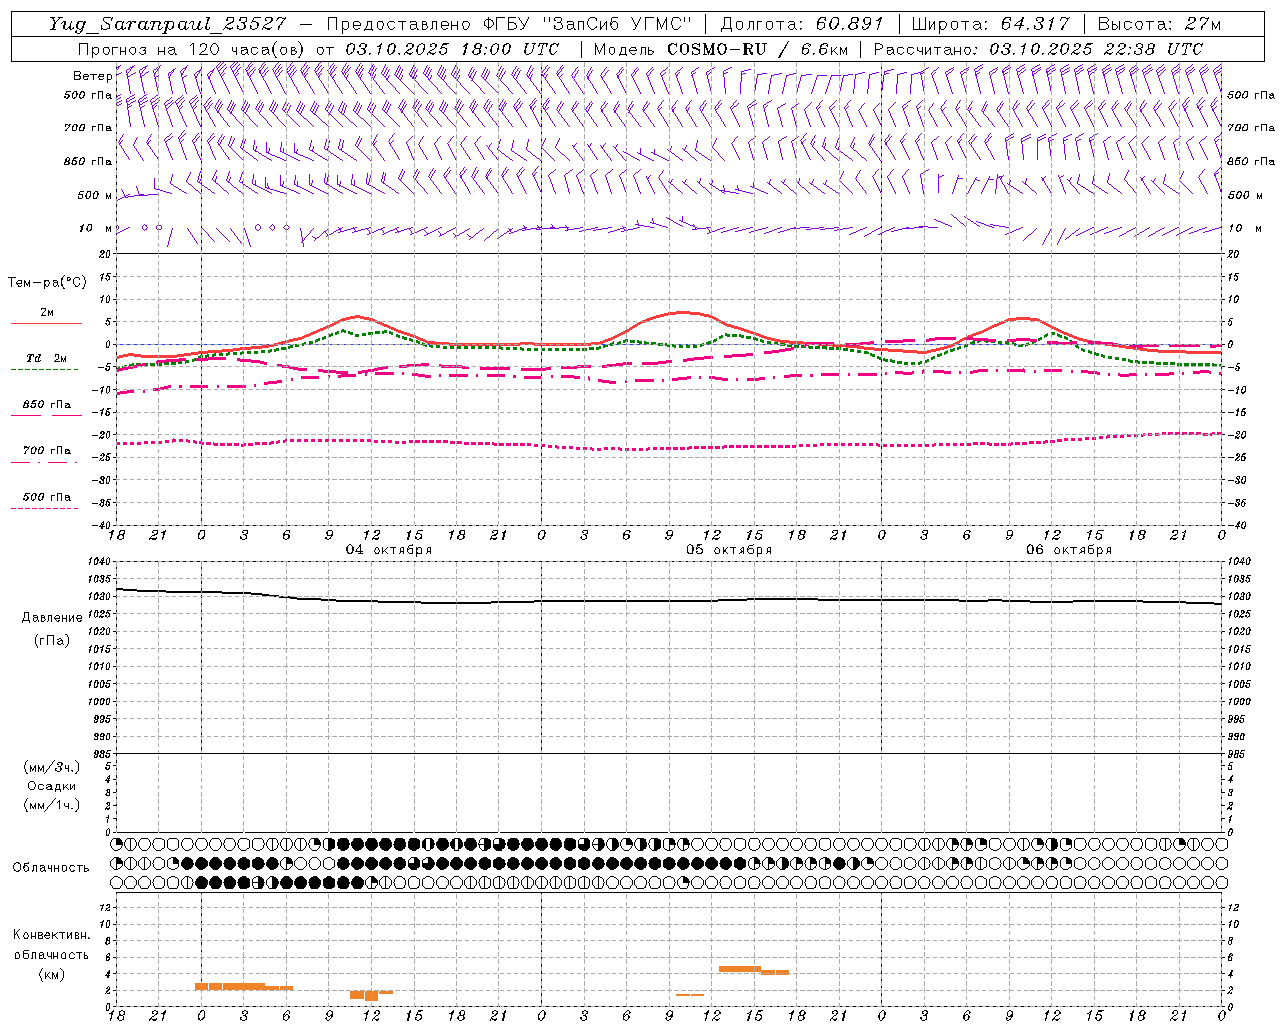Click the (мм/1ч.) precipitation unit label

pos(52,805)
